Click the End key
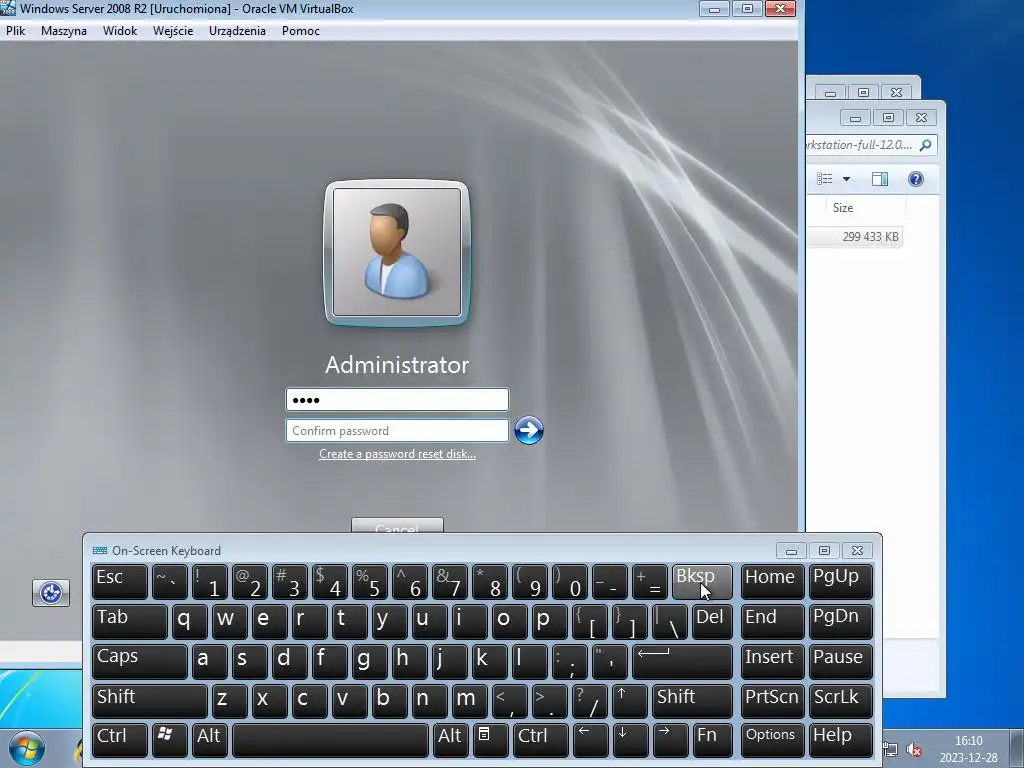This screenshot has height=768, width=1024. click(x=773, y=622)
